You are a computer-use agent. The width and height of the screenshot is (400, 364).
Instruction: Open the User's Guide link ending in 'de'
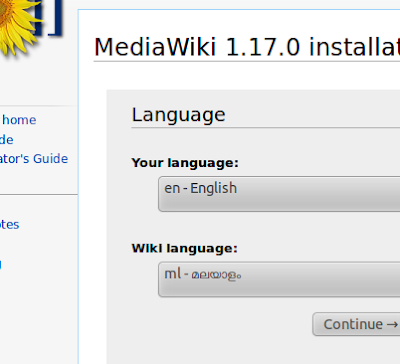click(x=6, y=140)
